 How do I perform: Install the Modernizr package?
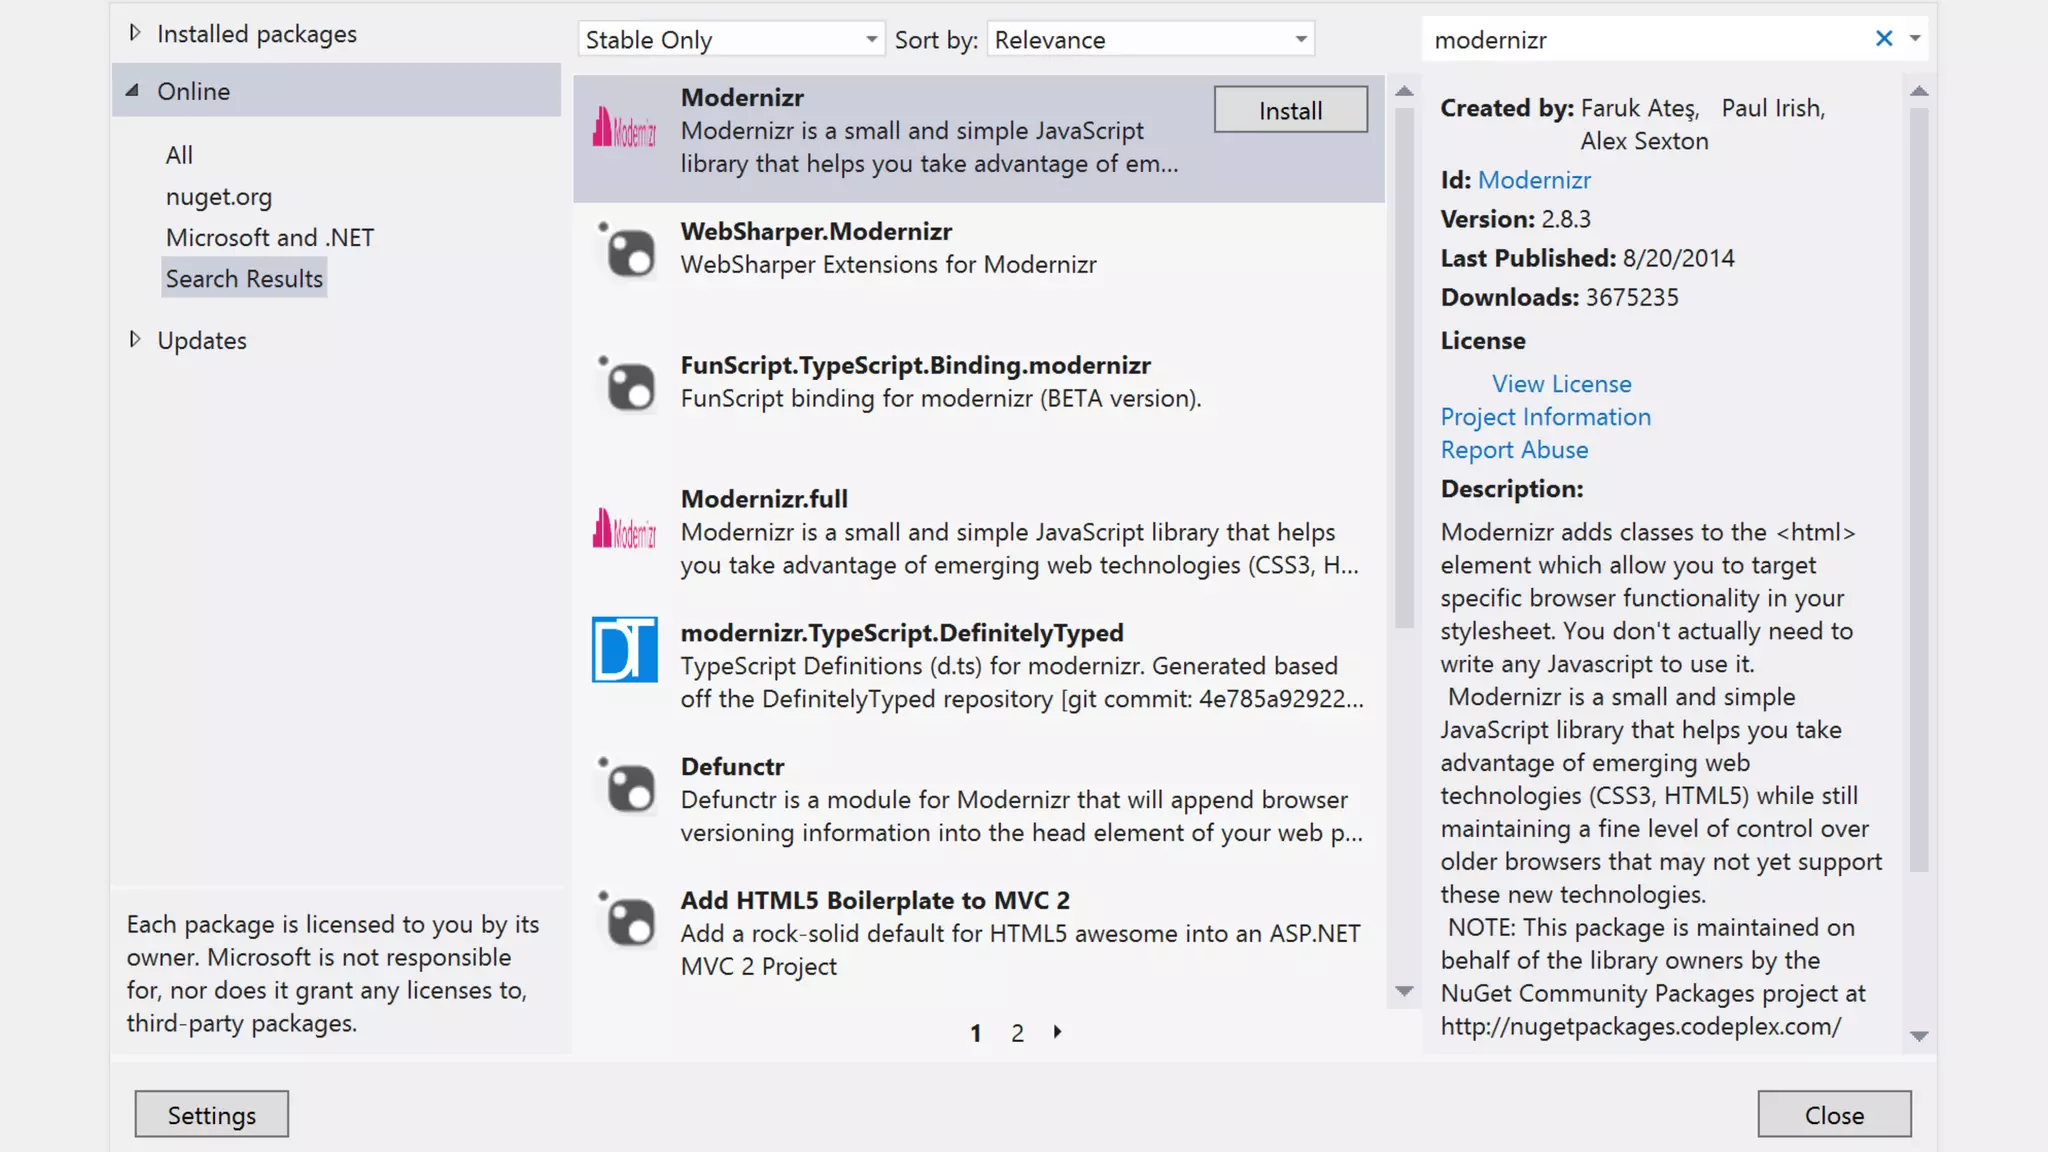point(1290,110)
